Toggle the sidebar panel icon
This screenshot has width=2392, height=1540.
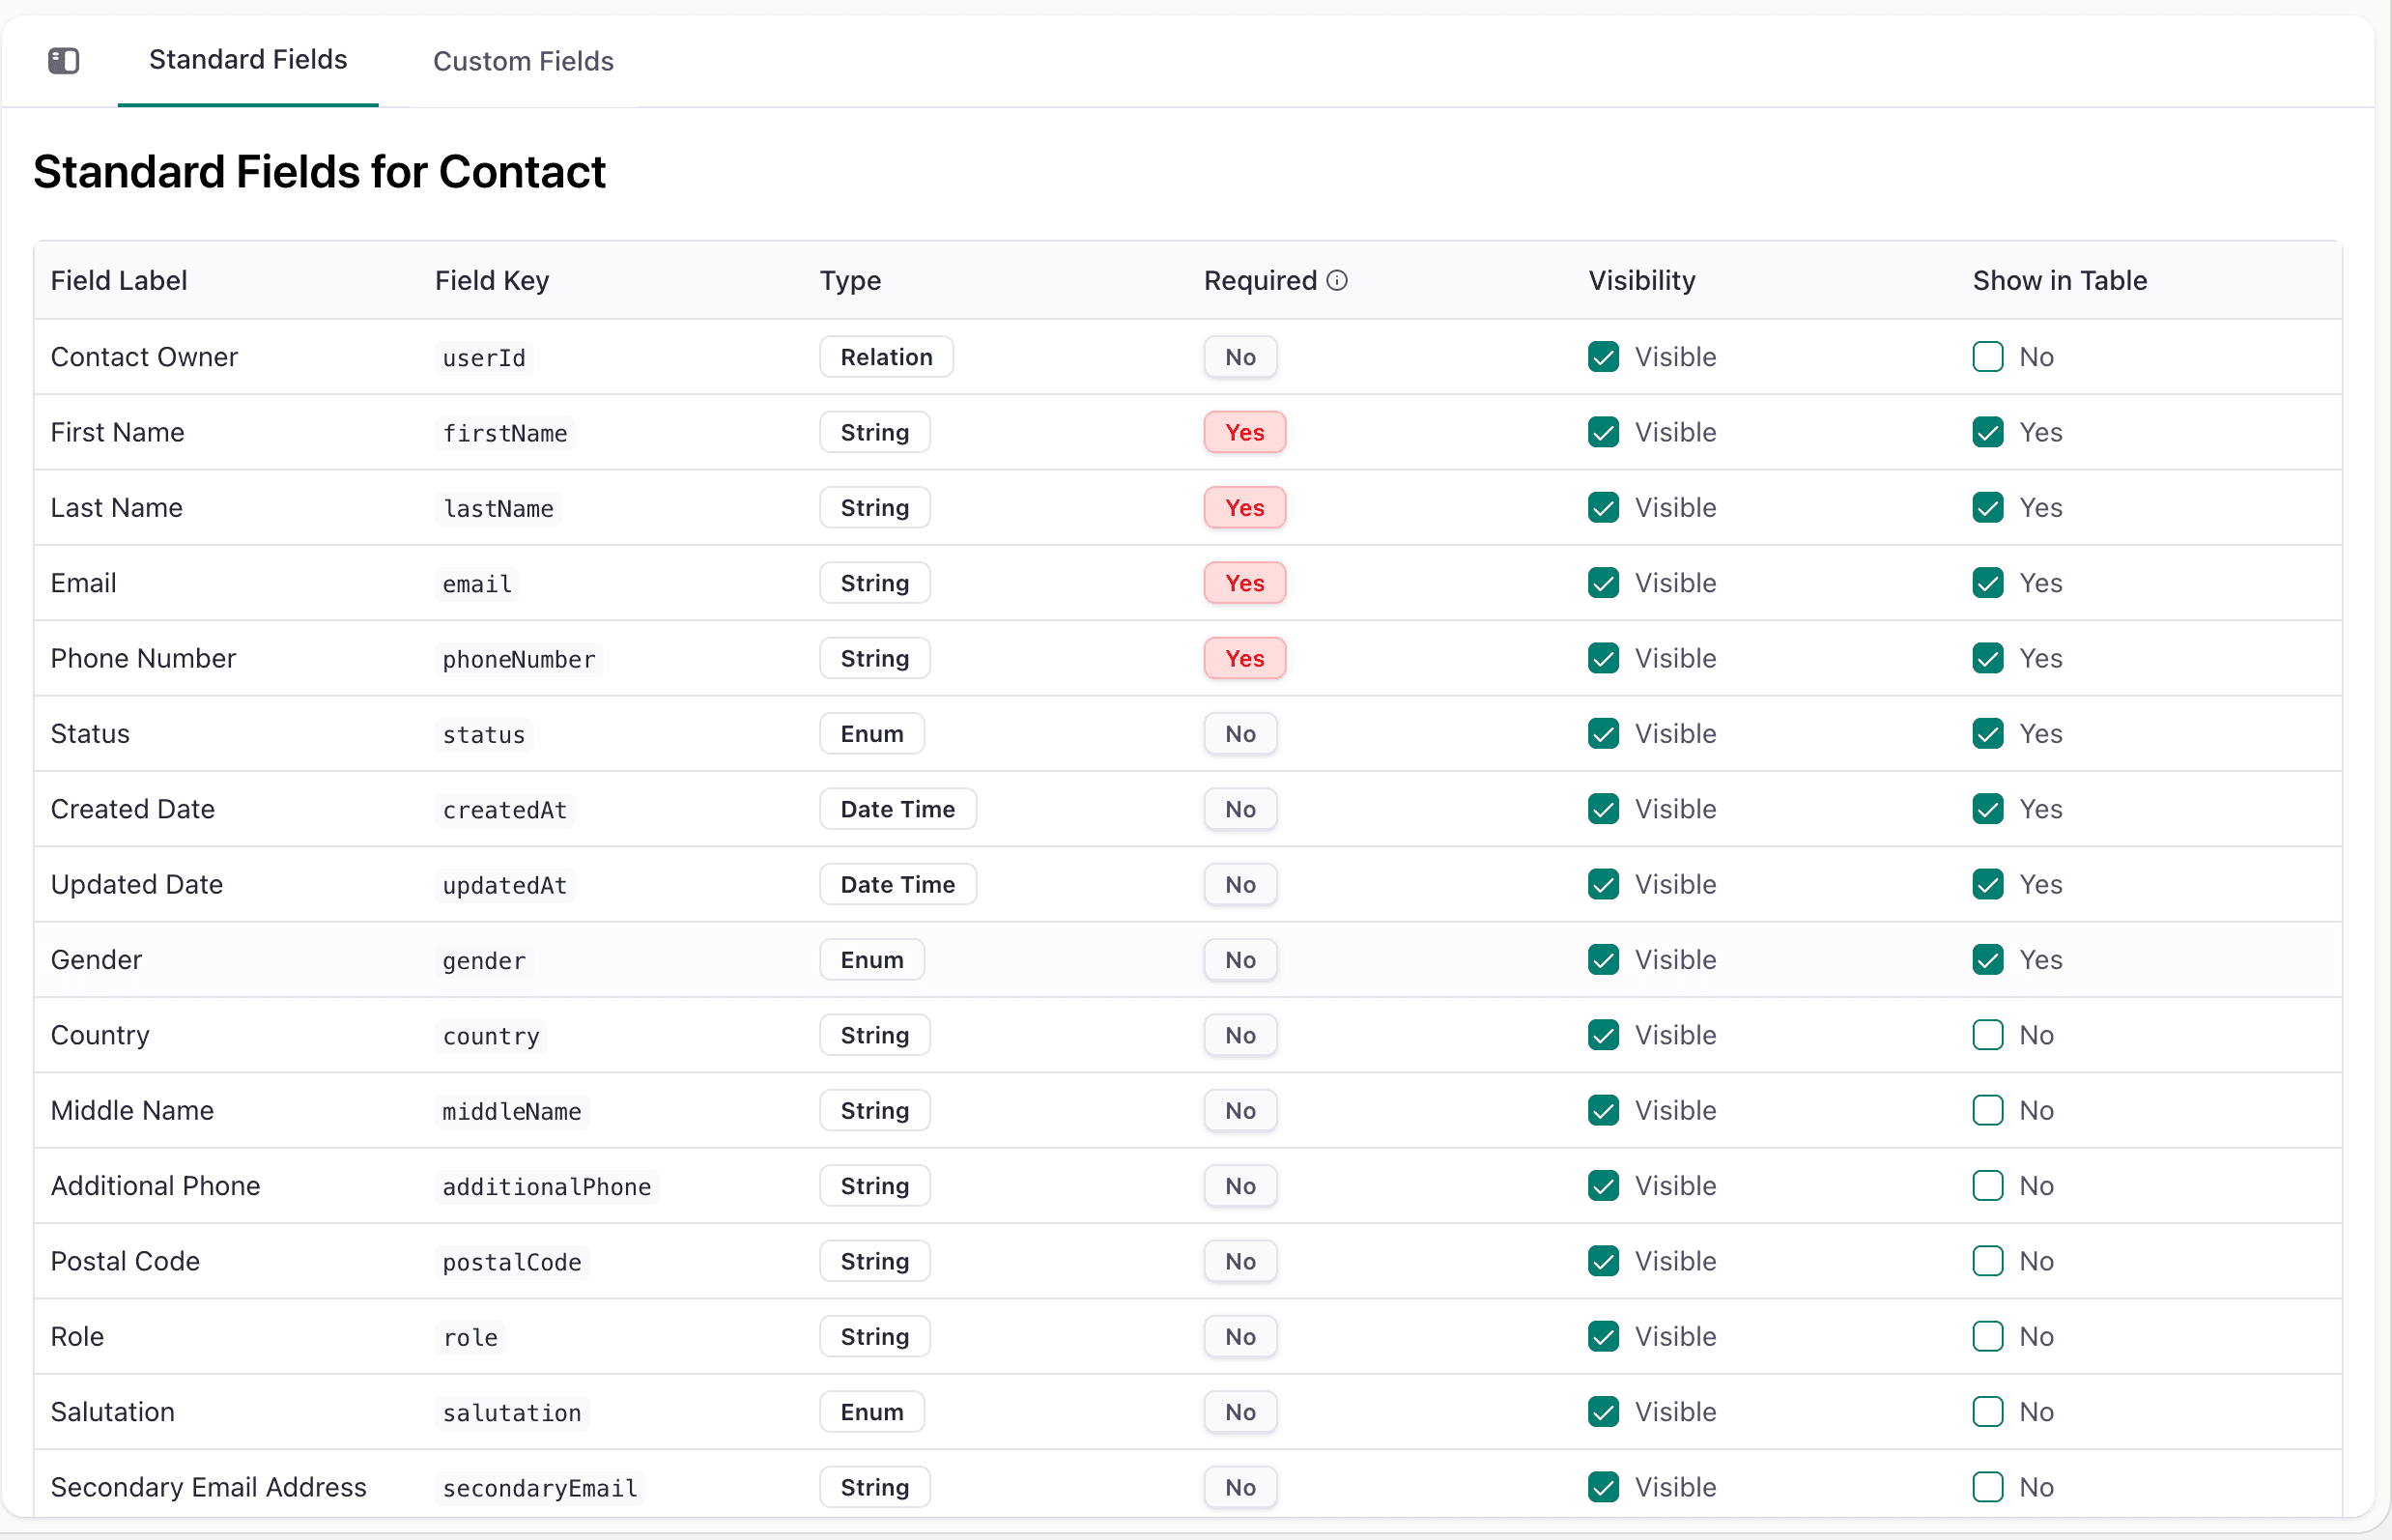pyautogui.click(x=64, y=61)
